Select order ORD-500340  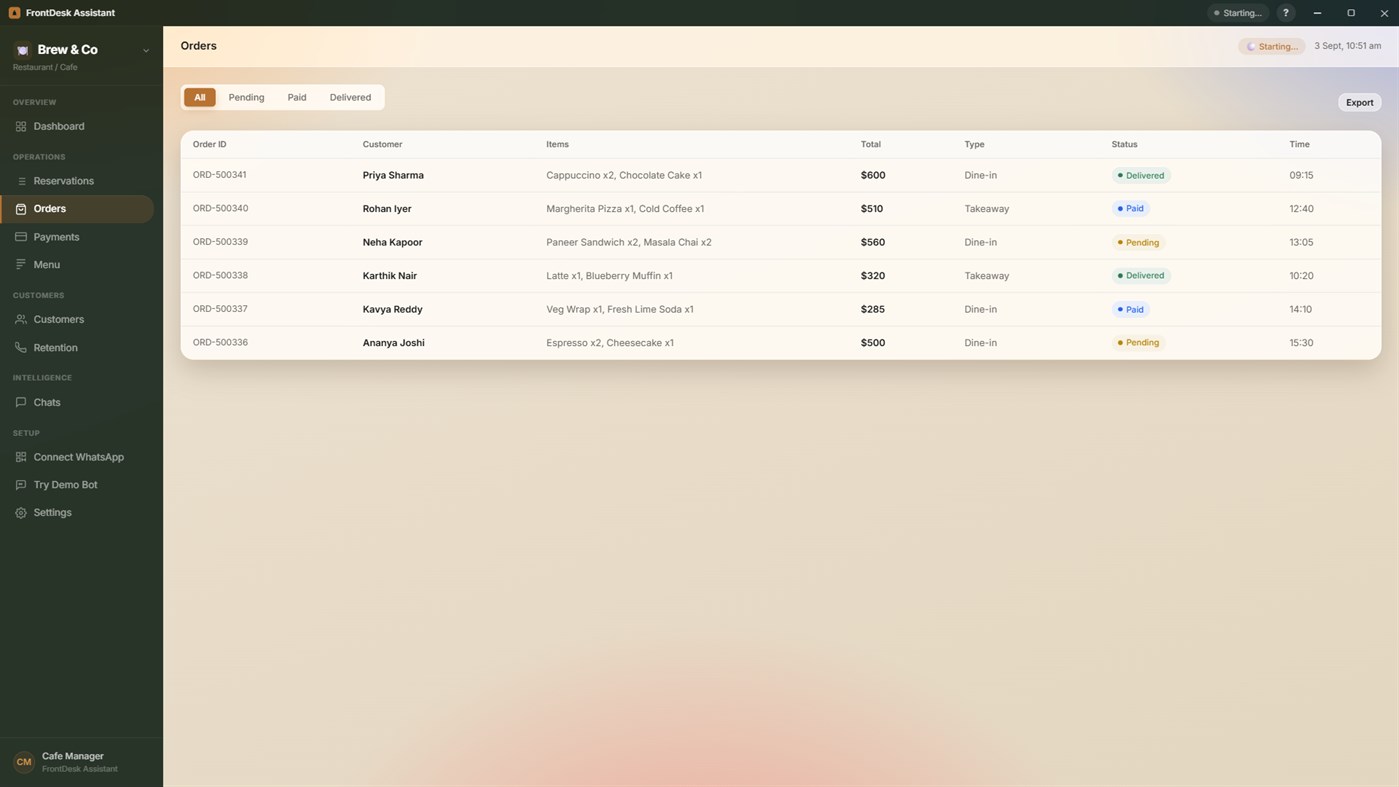pos(220,208)
